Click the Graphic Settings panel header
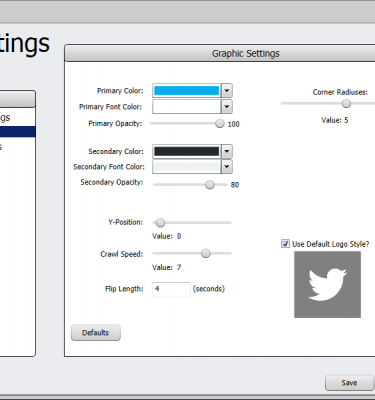This screenshot has width=375, height=400. (x=220, y=53)
